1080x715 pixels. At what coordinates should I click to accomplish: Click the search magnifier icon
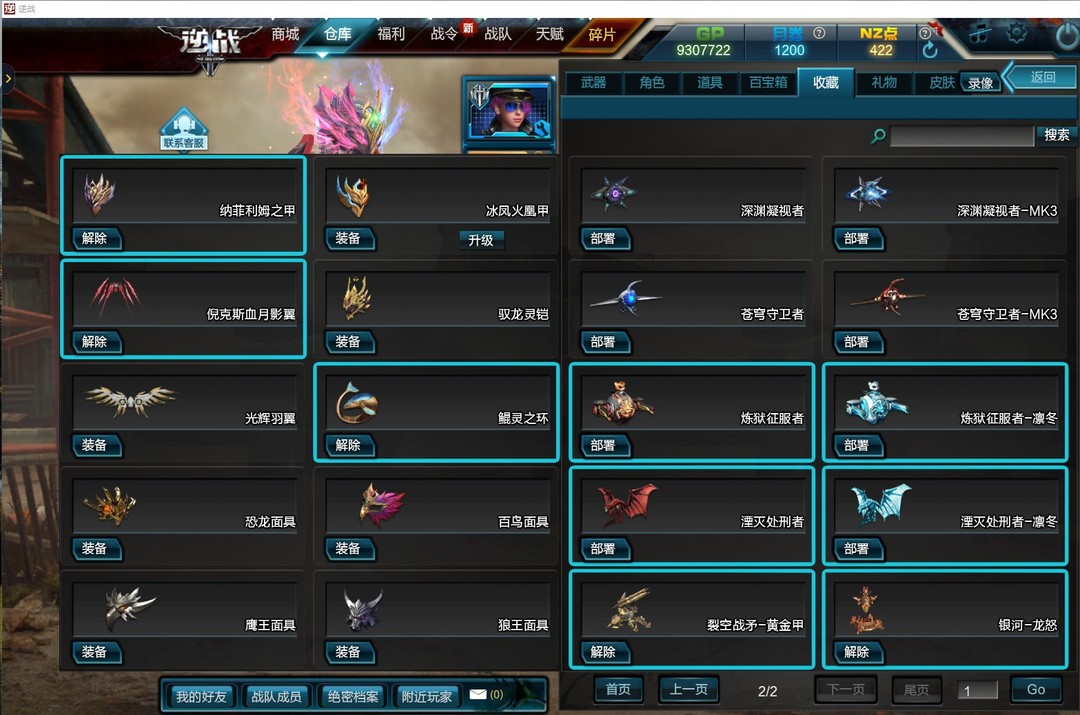(x=878, y=136)
